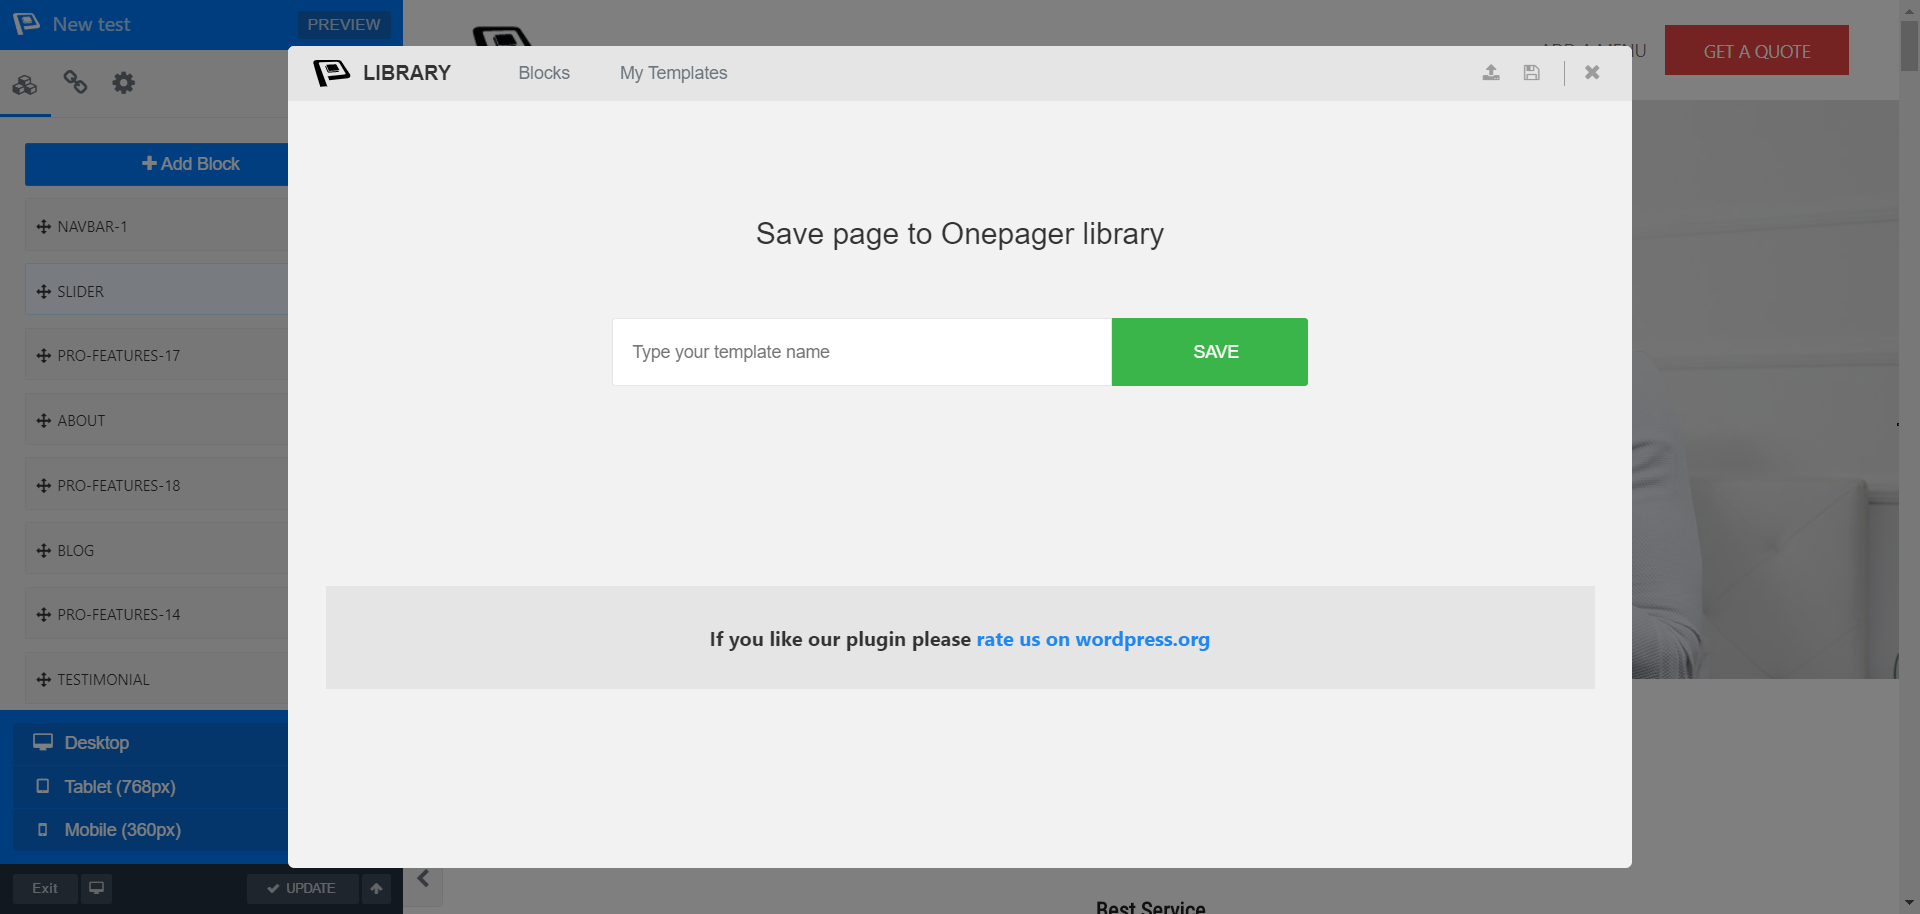
Task: Click the move handle icon of SLIDER
Action: pyautogui.click(x=43, y=292)
